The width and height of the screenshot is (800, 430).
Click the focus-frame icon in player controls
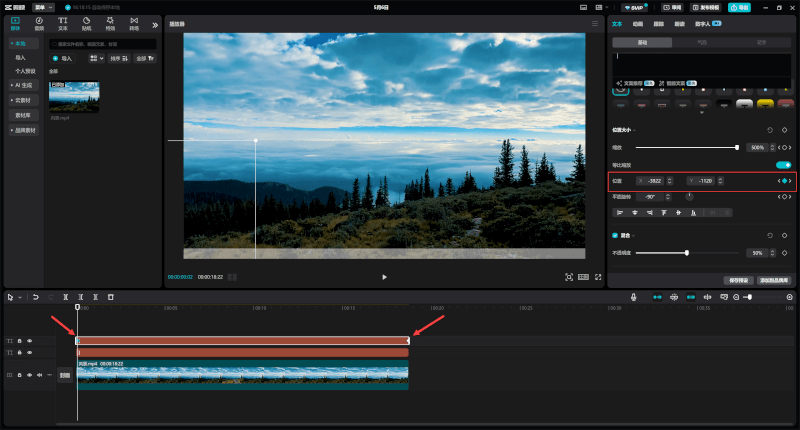pos(569,277)
